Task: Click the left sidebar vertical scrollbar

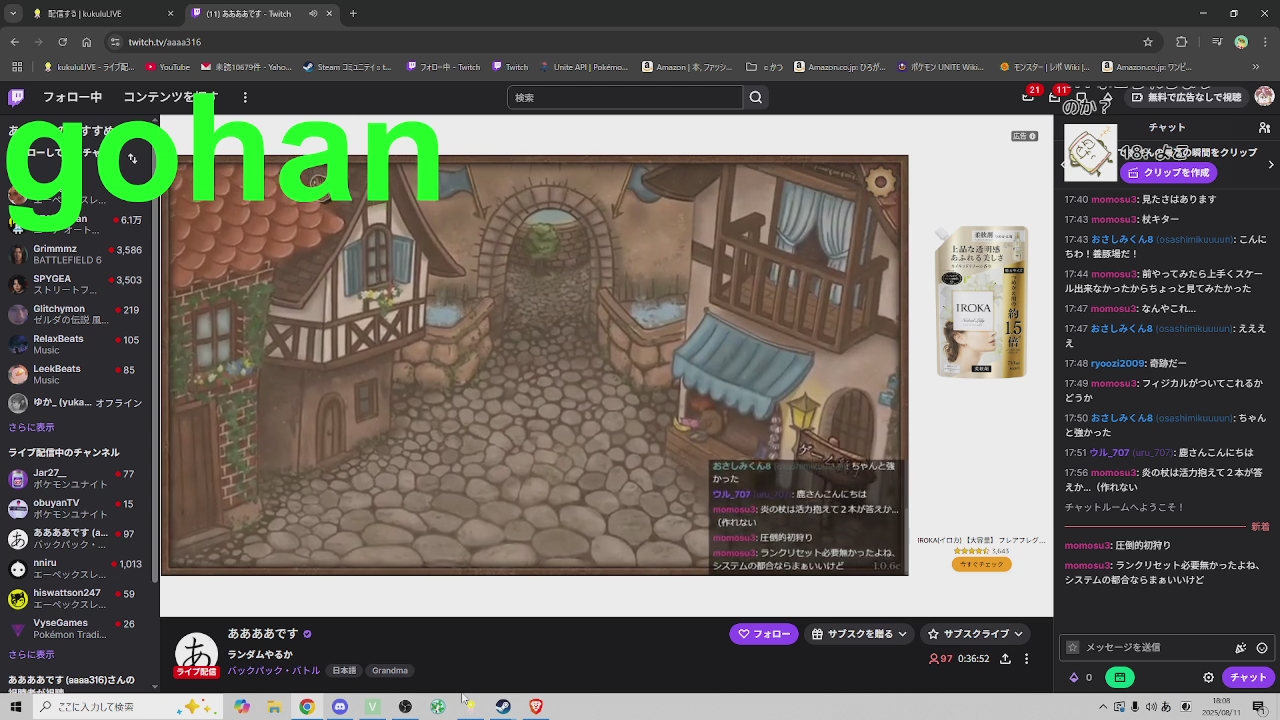Action: (155, 400)
